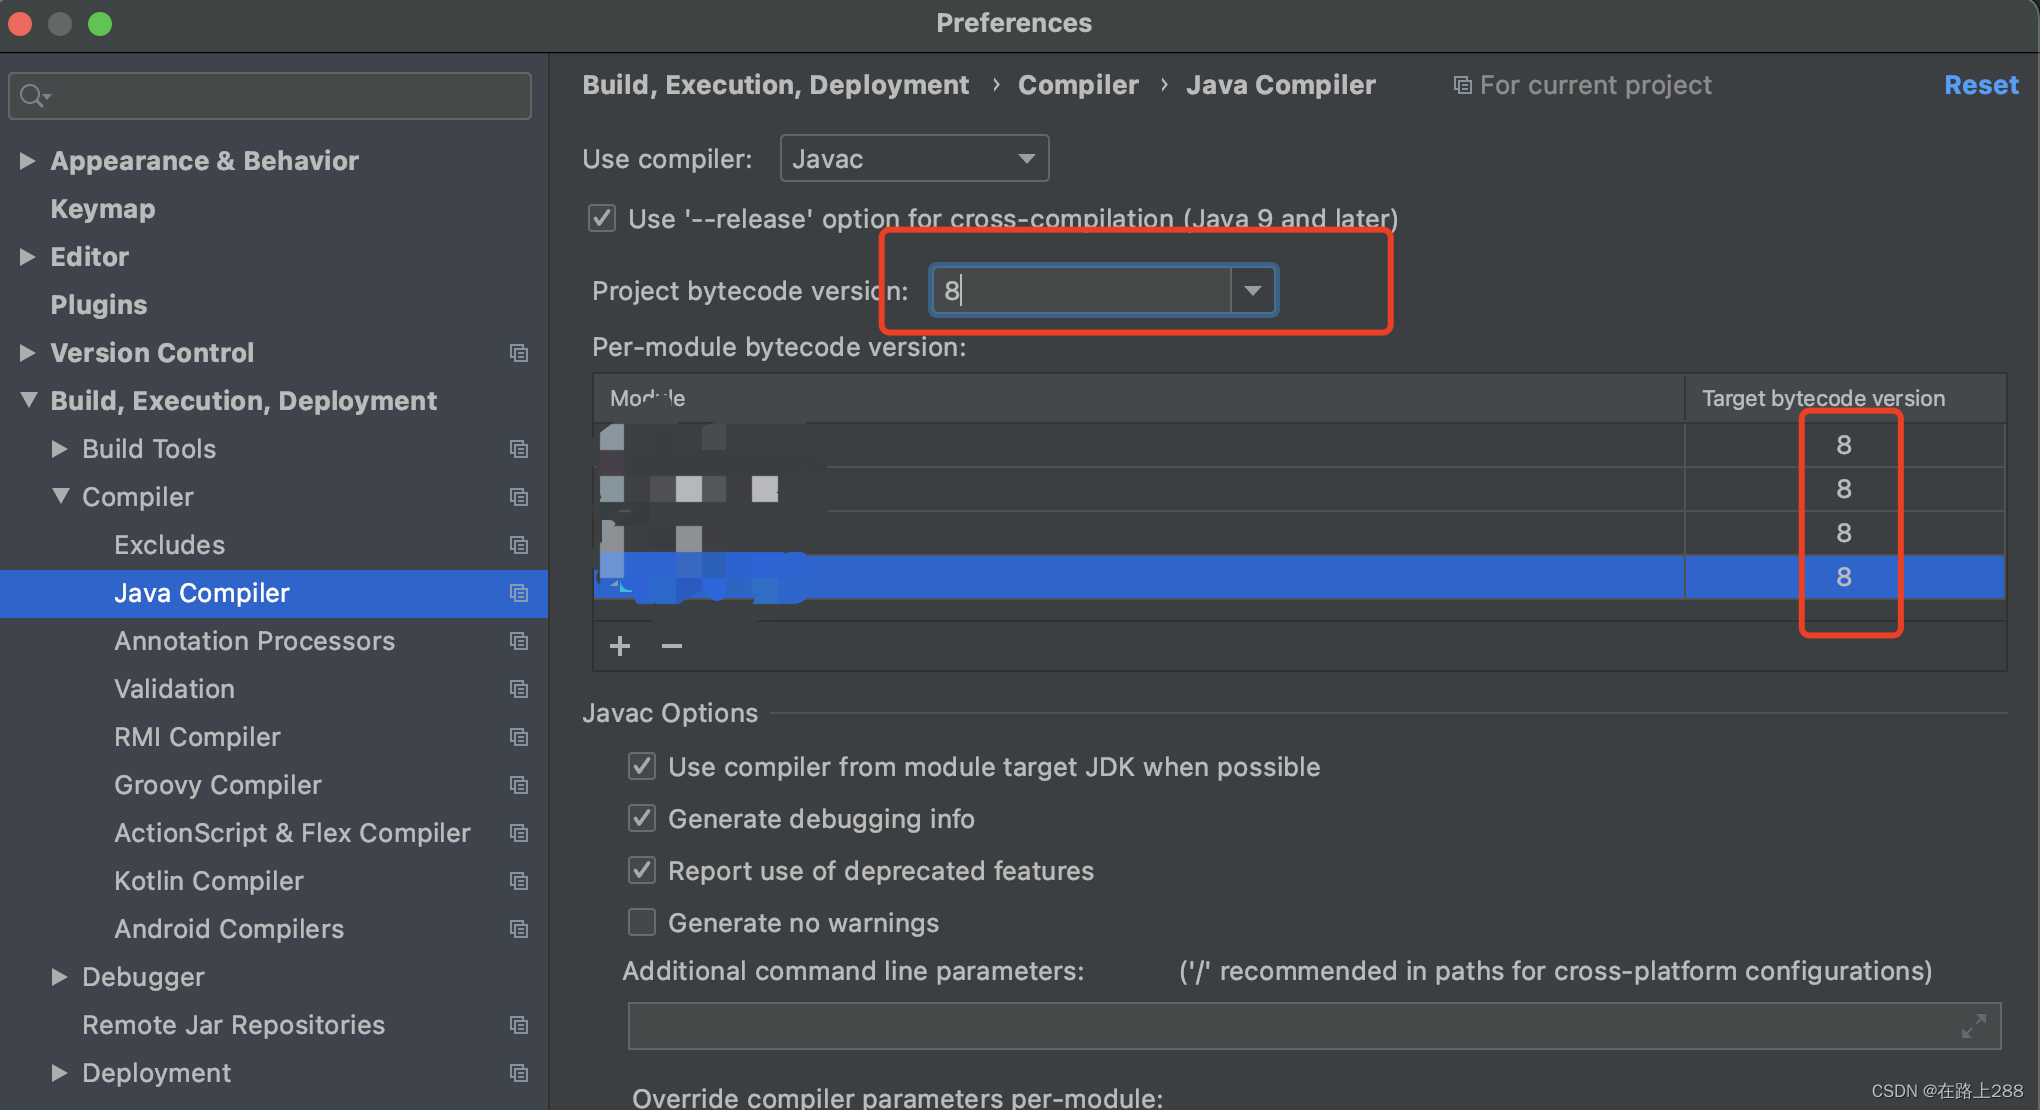Uncheck the '--release' cross-compilation option
Screen dimensions: 2040x1110
[x=602, y=218]
